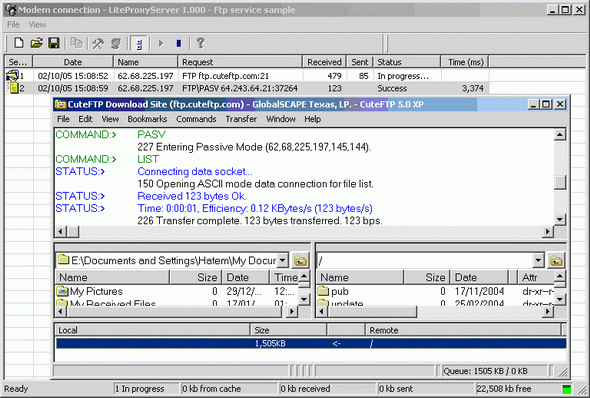590x398 pixels.
Task: Open the Window menu in CuteFTP
Action: pos(281,119)
